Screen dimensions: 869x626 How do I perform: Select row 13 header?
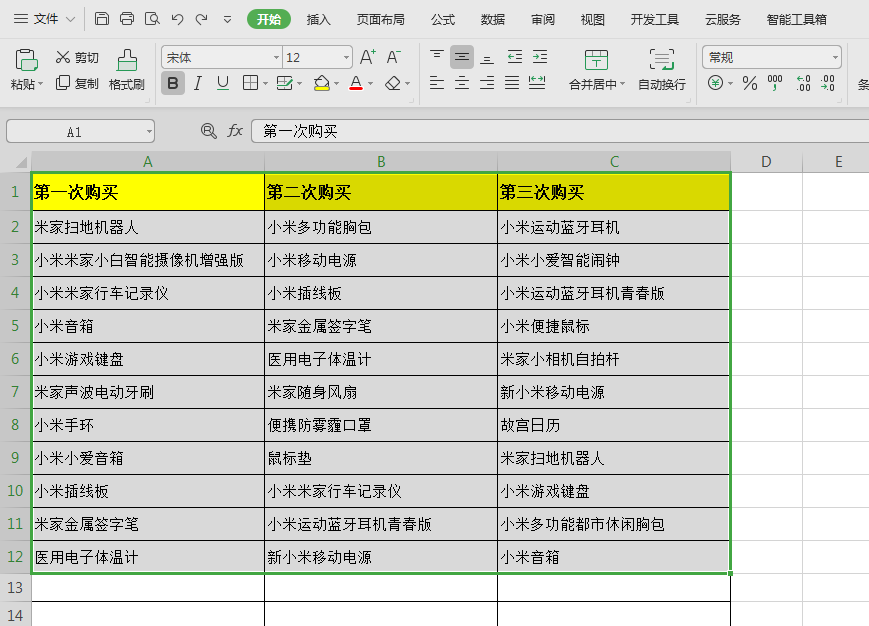[15, 587]
